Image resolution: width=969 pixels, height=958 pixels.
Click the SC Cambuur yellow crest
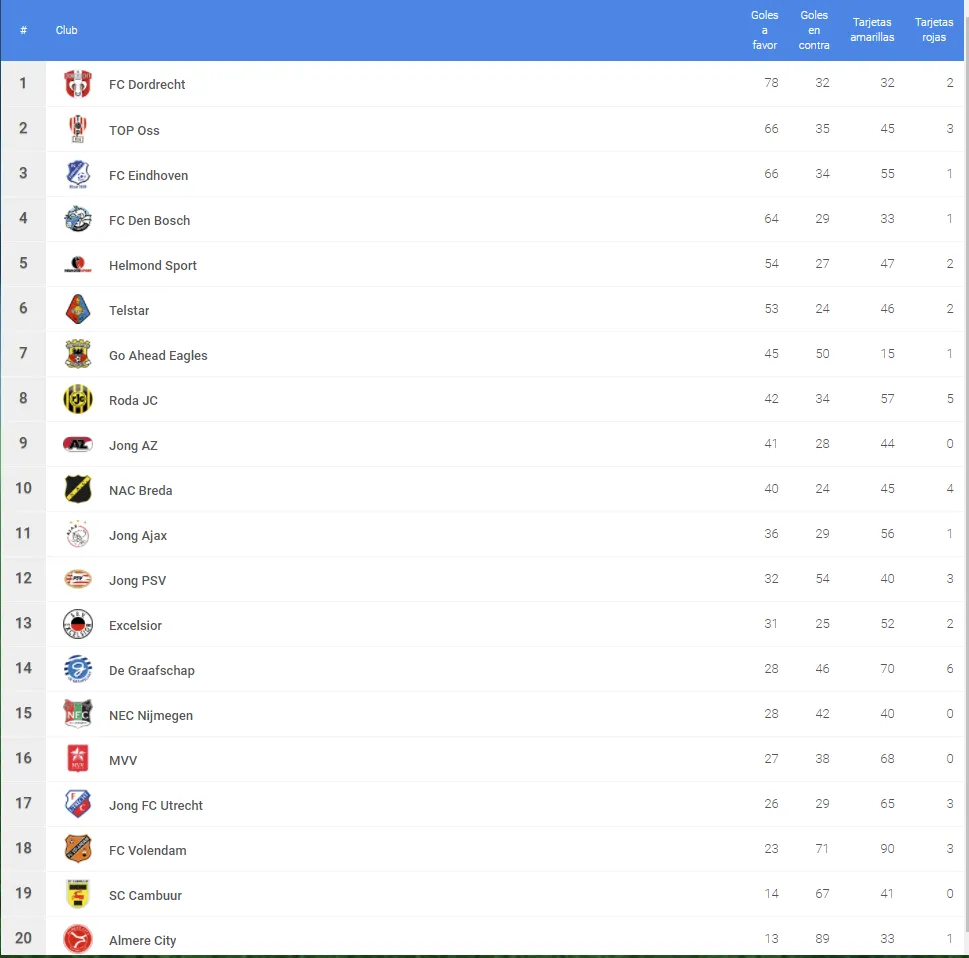pos(78,894)
